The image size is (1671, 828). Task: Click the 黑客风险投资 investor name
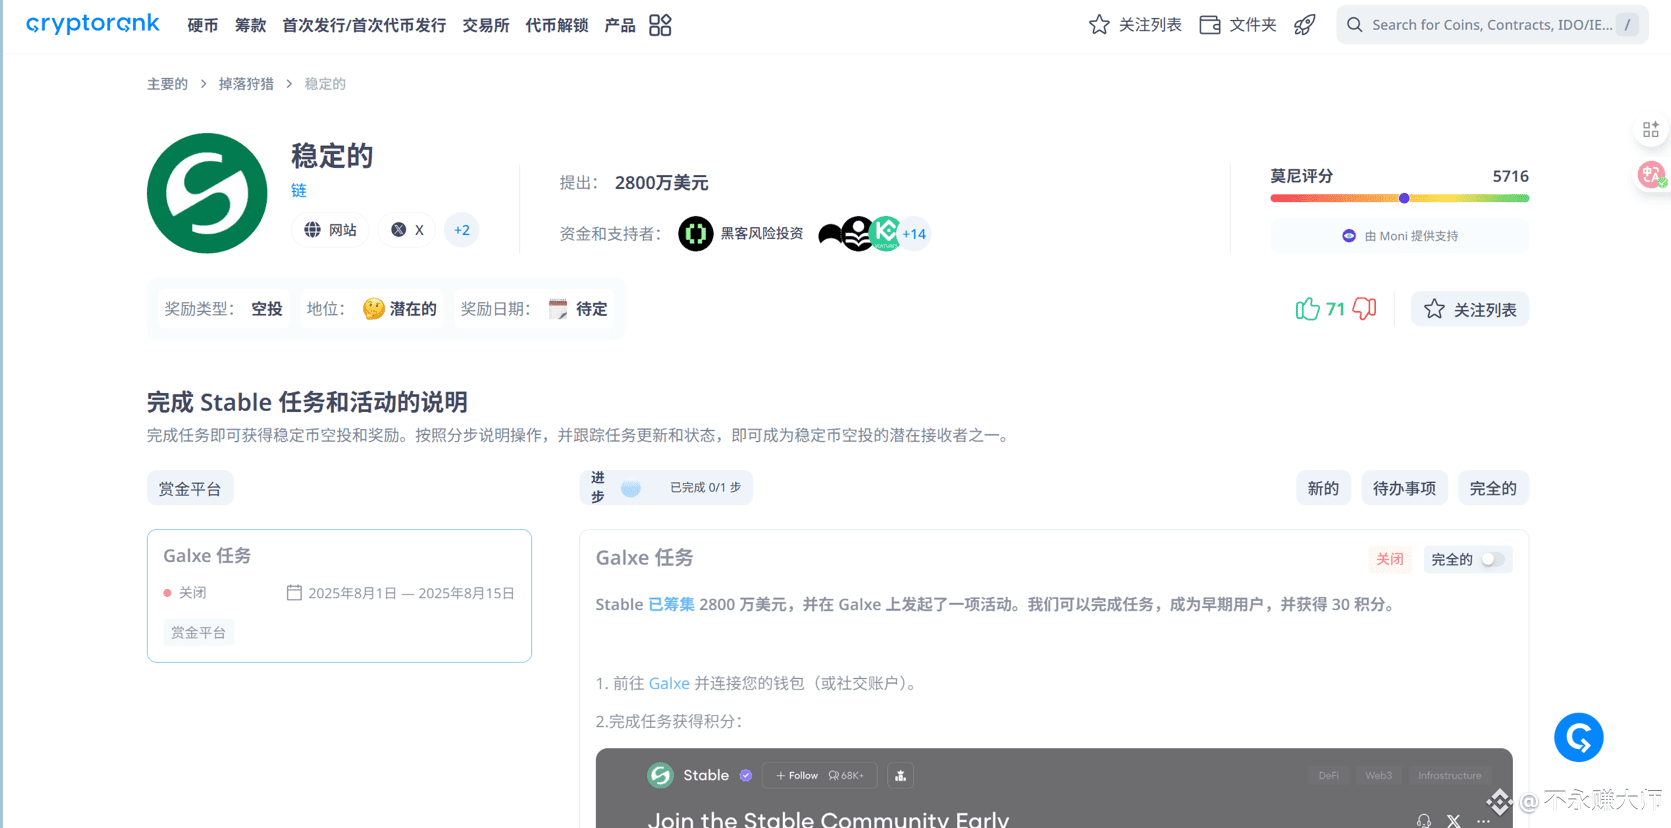pos(762,234)
